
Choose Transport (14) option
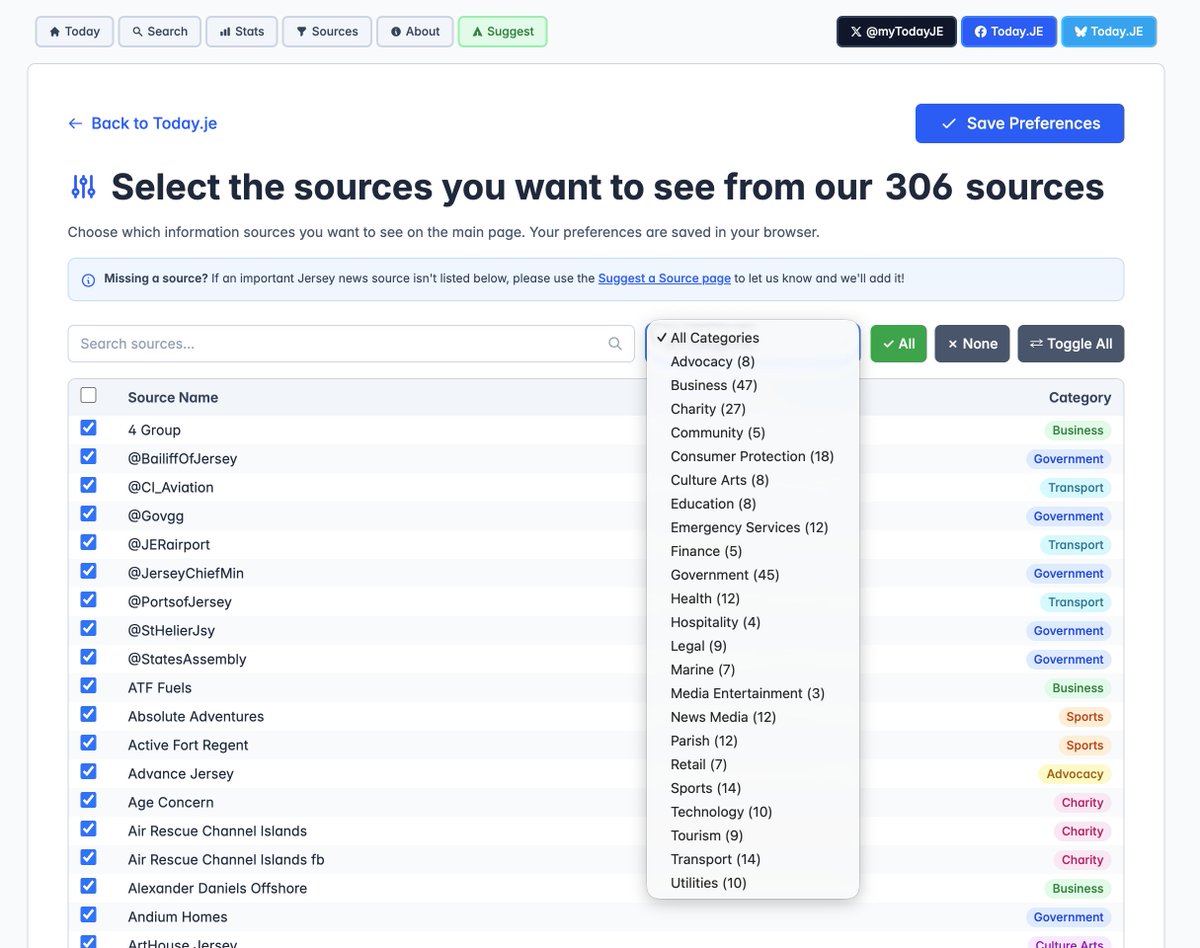point(752,860)
